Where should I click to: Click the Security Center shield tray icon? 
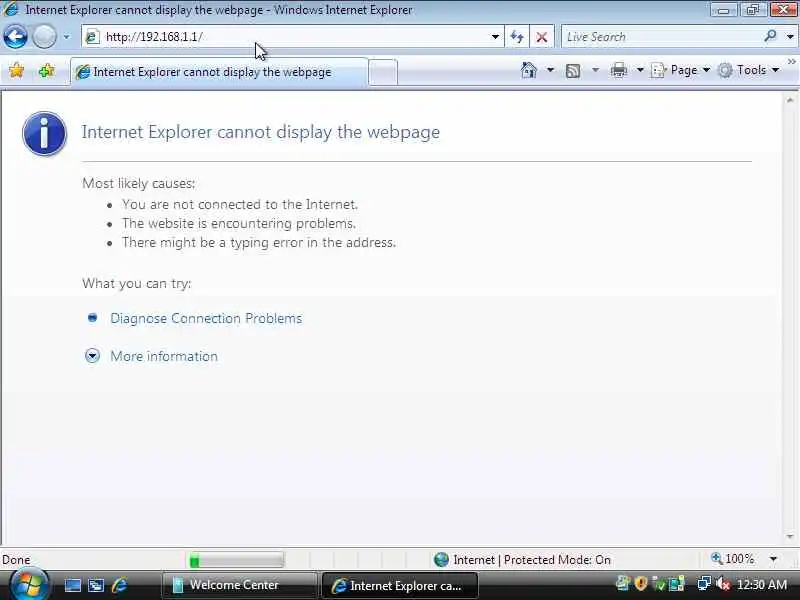(641, 583)
